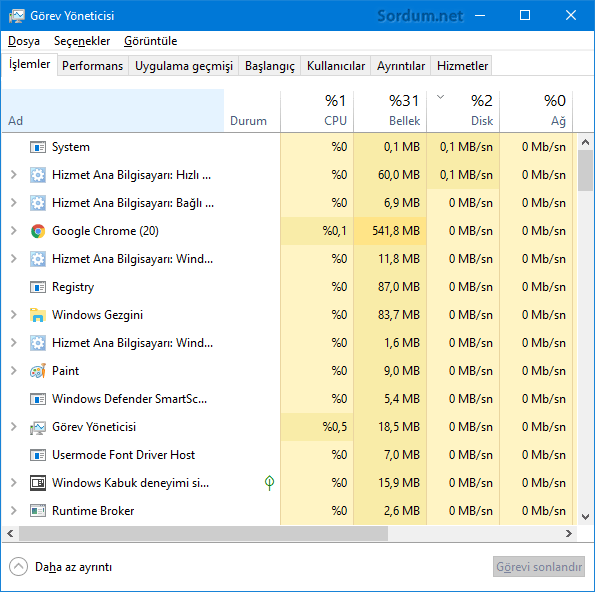This screenshot has height=592, width=595.
Task: Open the Seçenekler menu
Action: click(x=82, y=41)
